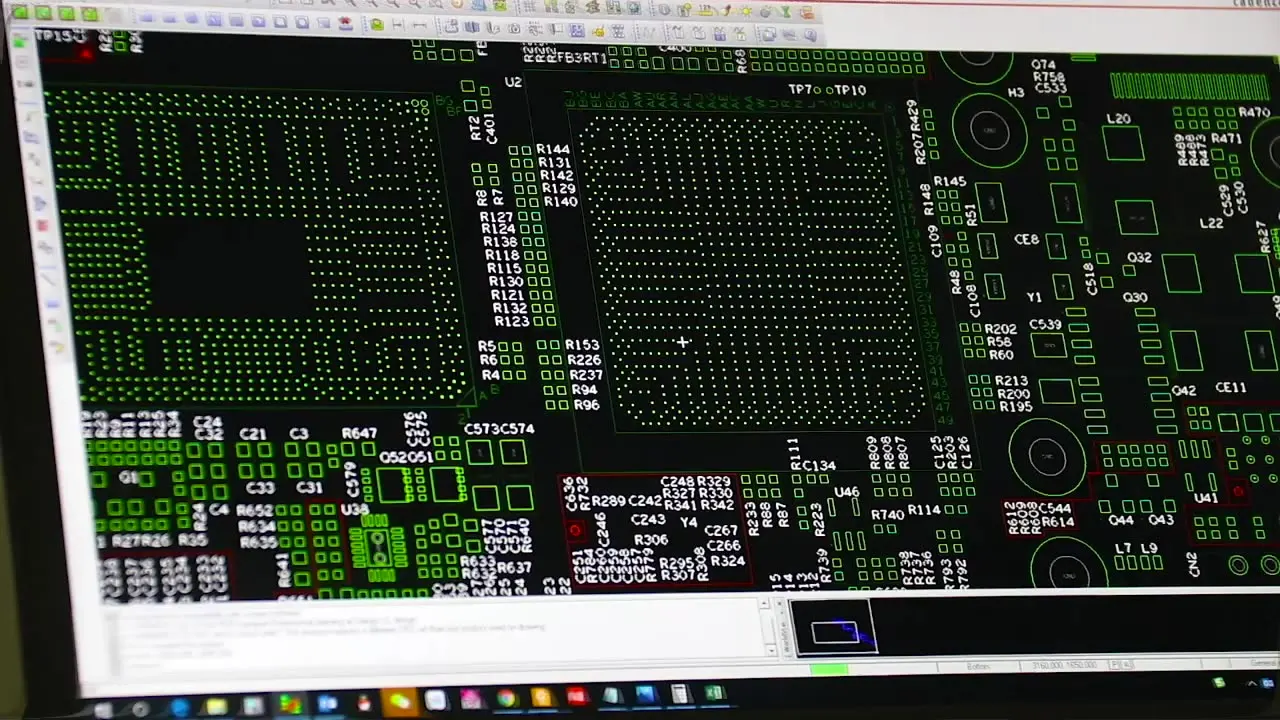This screenshot has width=1280, height=720.
Task: Open the Windows Start menu
Action: tap(102, 710)
